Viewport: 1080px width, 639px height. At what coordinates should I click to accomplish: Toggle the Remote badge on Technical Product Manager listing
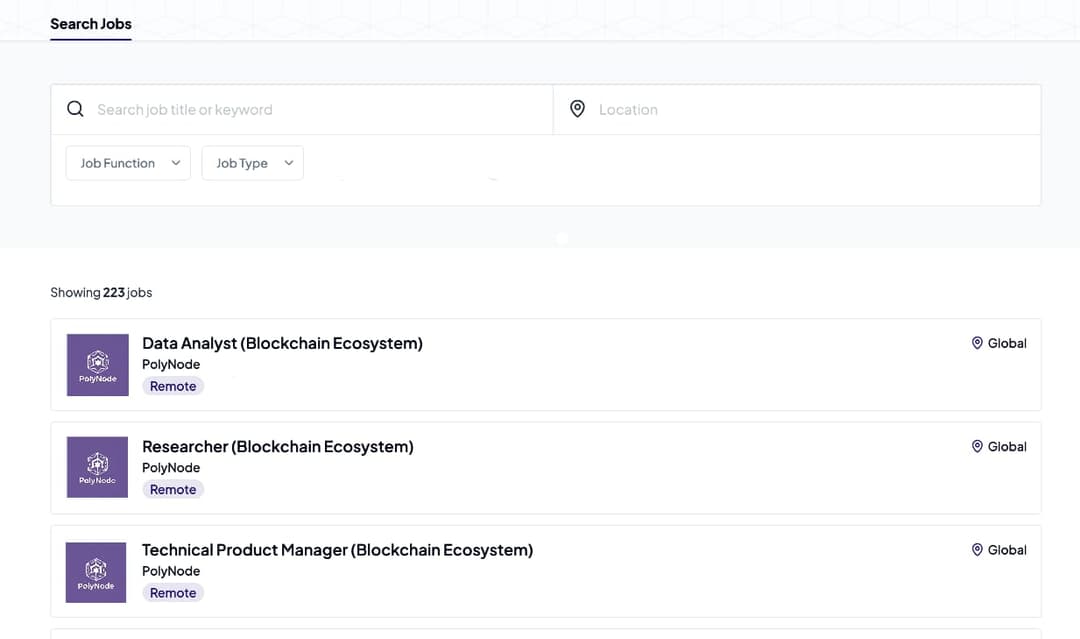pyautogui.click(x=172, y=592)
